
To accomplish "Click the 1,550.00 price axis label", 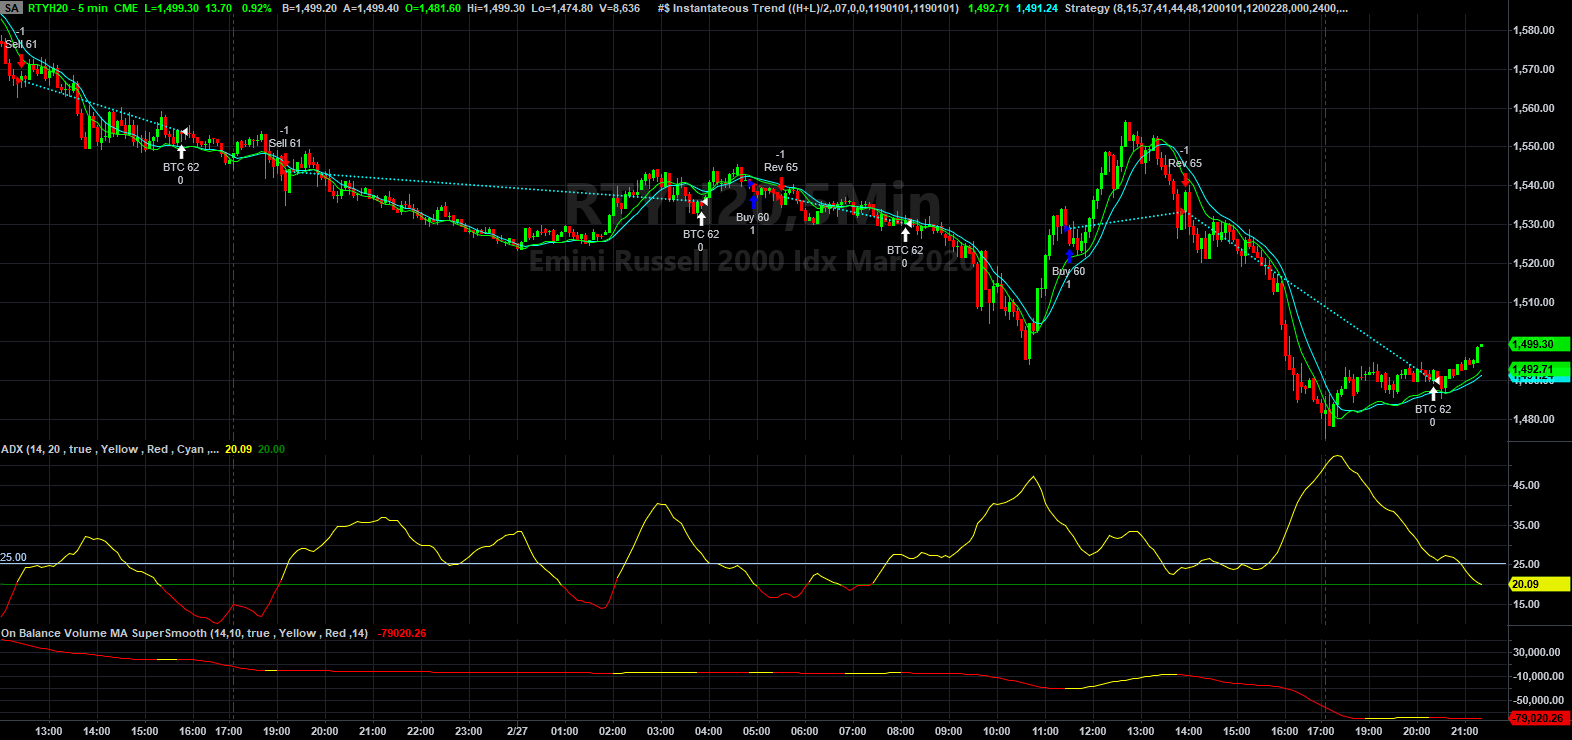I will pos(1534,146).
